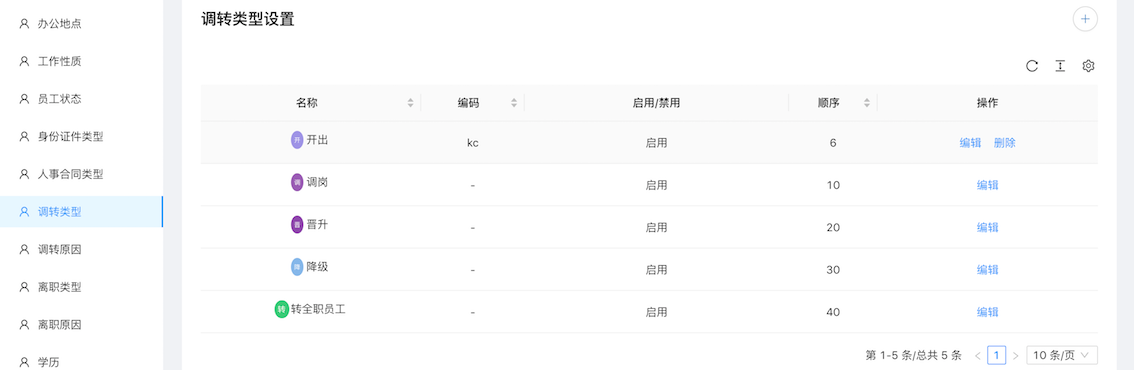Go to next page arrow
1134x370 pixels.
[x=1015, y=355]
